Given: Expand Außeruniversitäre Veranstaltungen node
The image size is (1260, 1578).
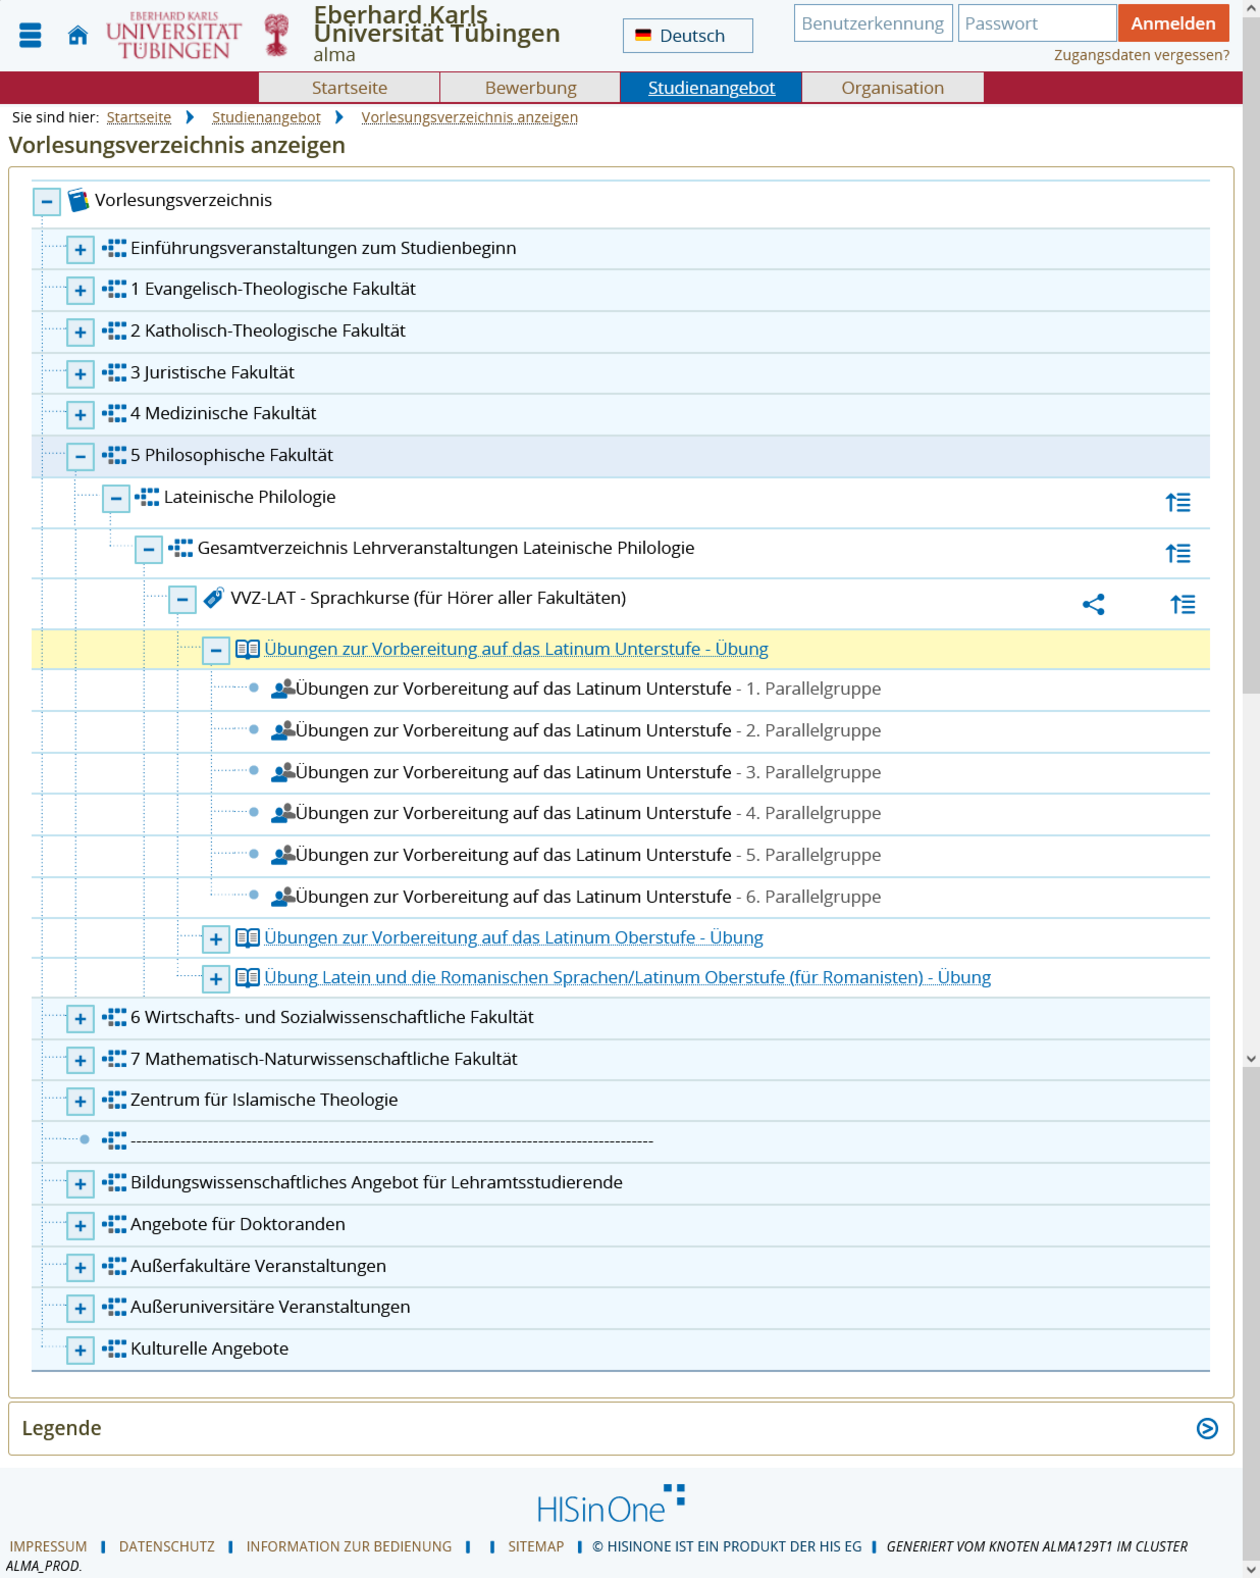Looking at the screenshot, I should coord(80,1308).
